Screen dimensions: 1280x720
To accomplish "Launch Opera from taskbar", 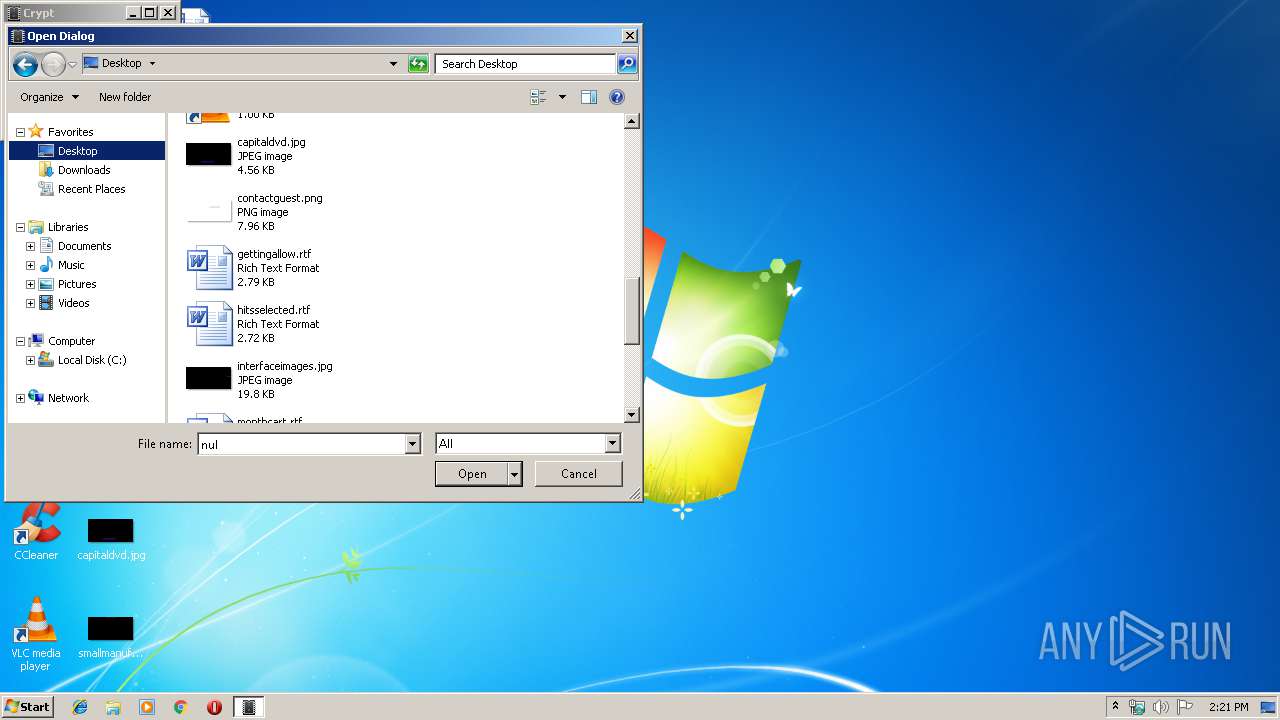I will pyautogui.click(x=214, y=707).
